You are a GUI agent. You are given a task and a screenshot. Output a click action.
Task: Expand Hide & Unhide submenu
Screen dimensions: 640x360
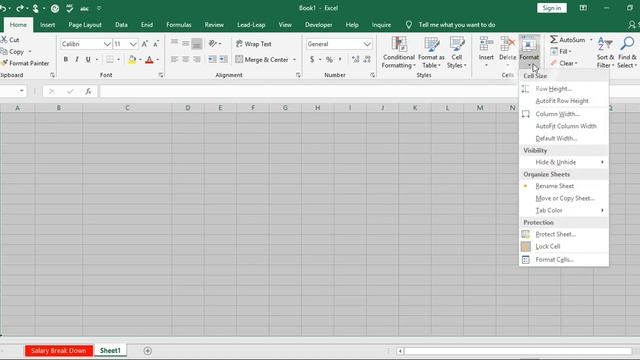[564, 162]
